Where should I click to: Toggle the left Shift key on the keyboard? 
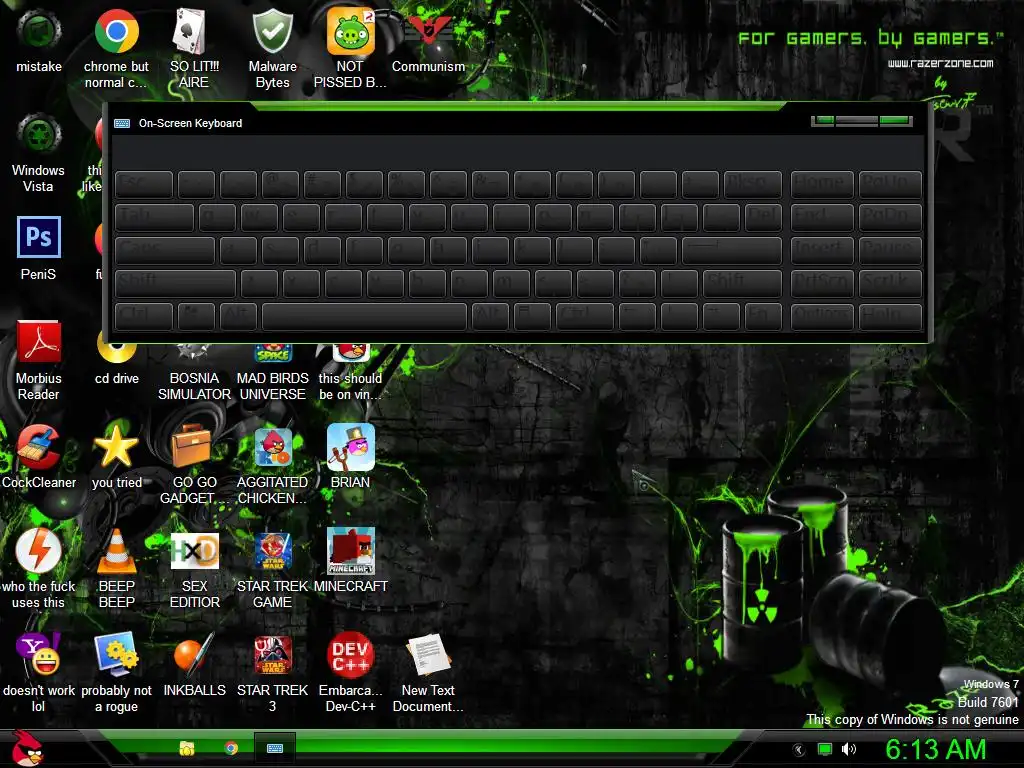(175, 284)
